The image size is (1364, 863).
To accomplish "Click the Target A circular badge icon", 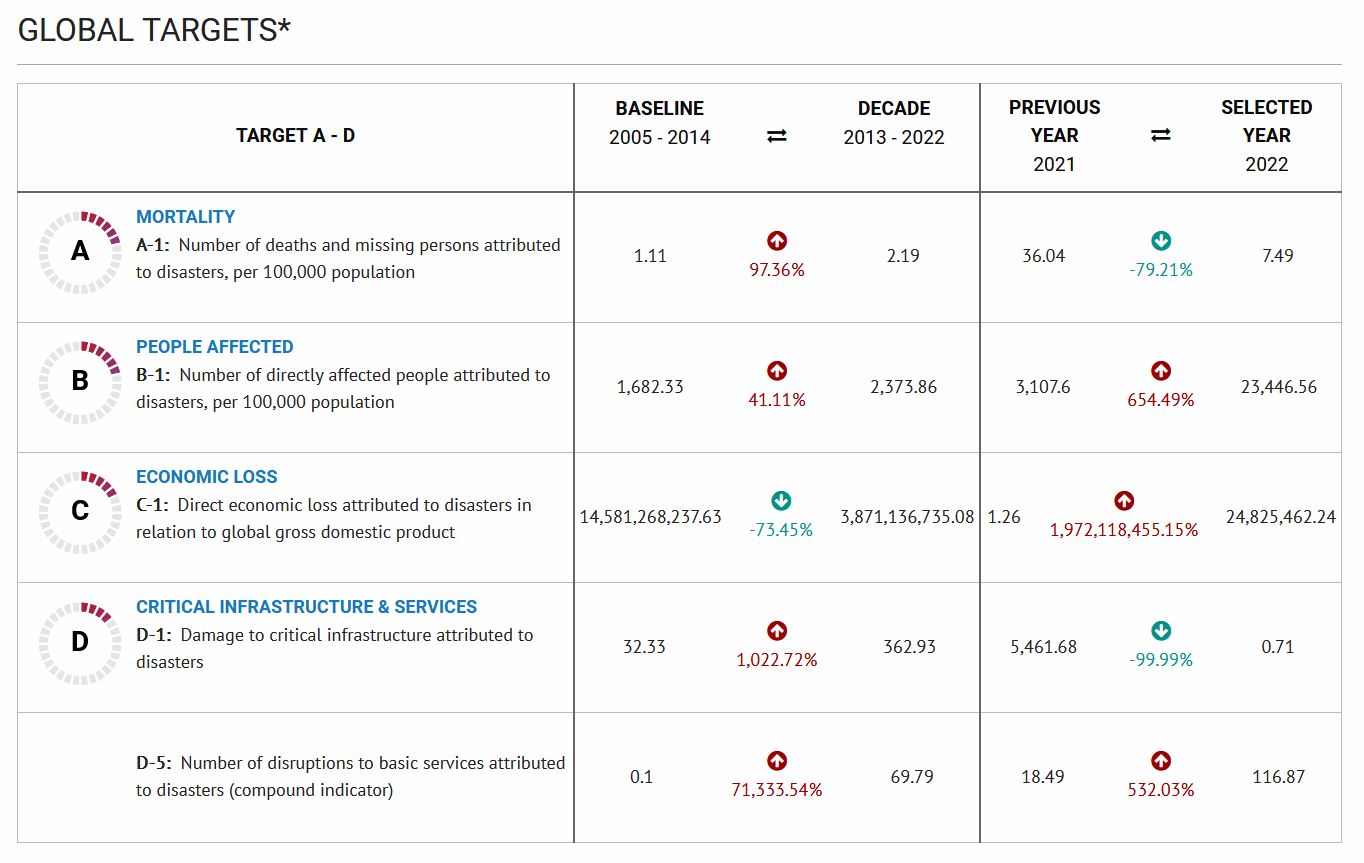I will 80,252.
